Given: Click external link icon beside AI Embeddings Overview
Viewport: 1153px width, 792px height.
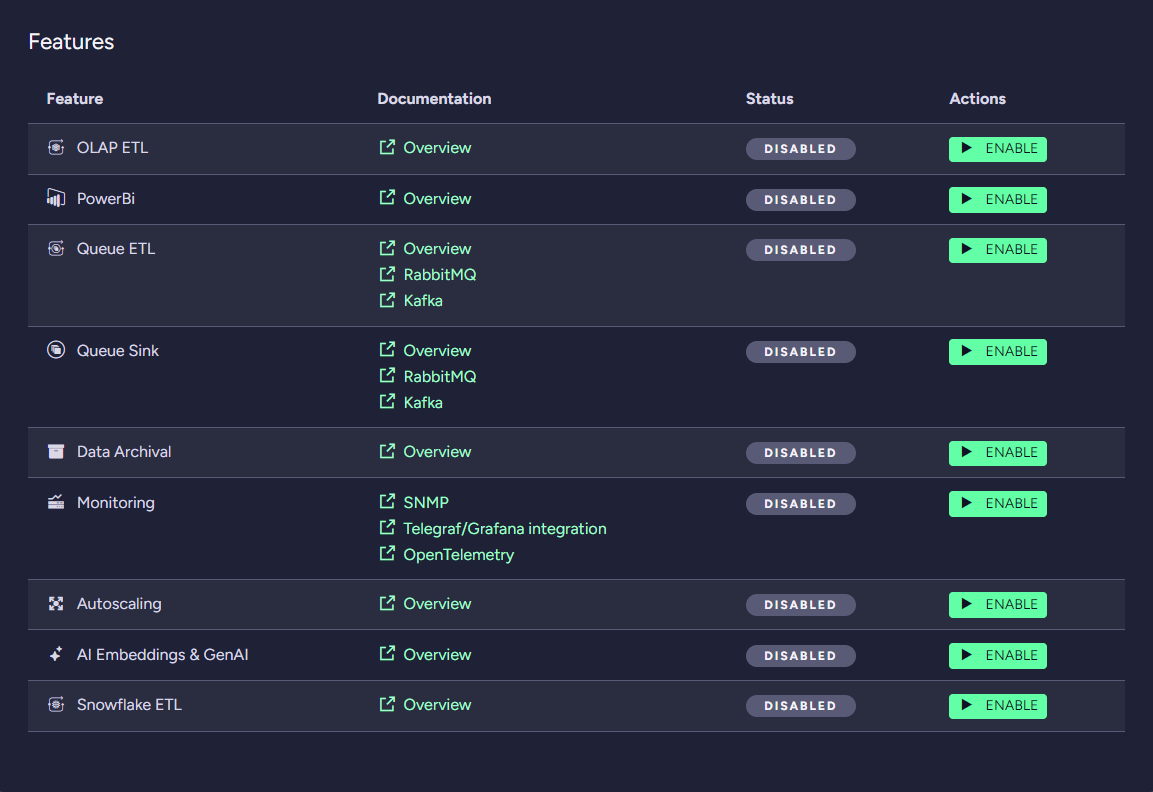Looking at the screenshot, I should [x=387, y=654].
